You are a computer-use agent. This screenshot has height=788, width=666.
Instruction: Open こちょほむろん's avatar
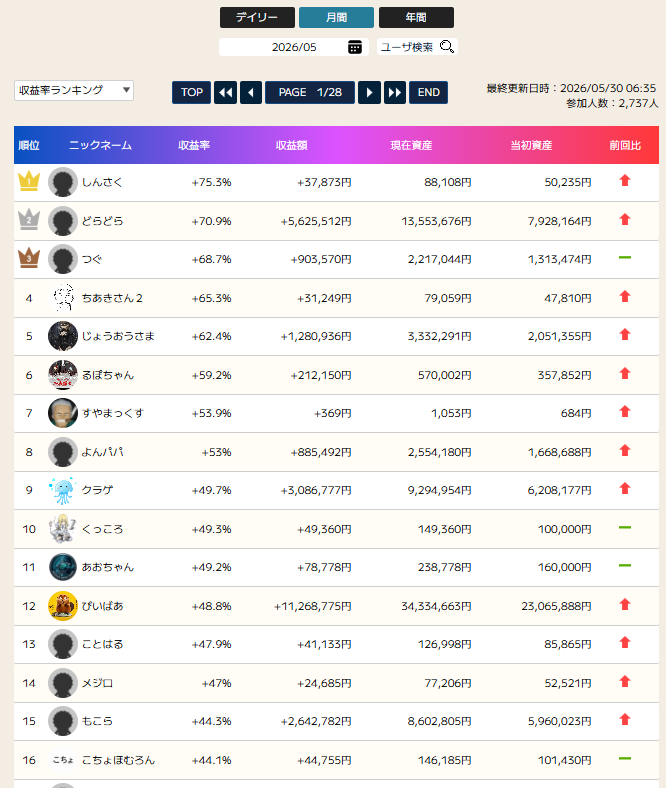pos(63,760)
